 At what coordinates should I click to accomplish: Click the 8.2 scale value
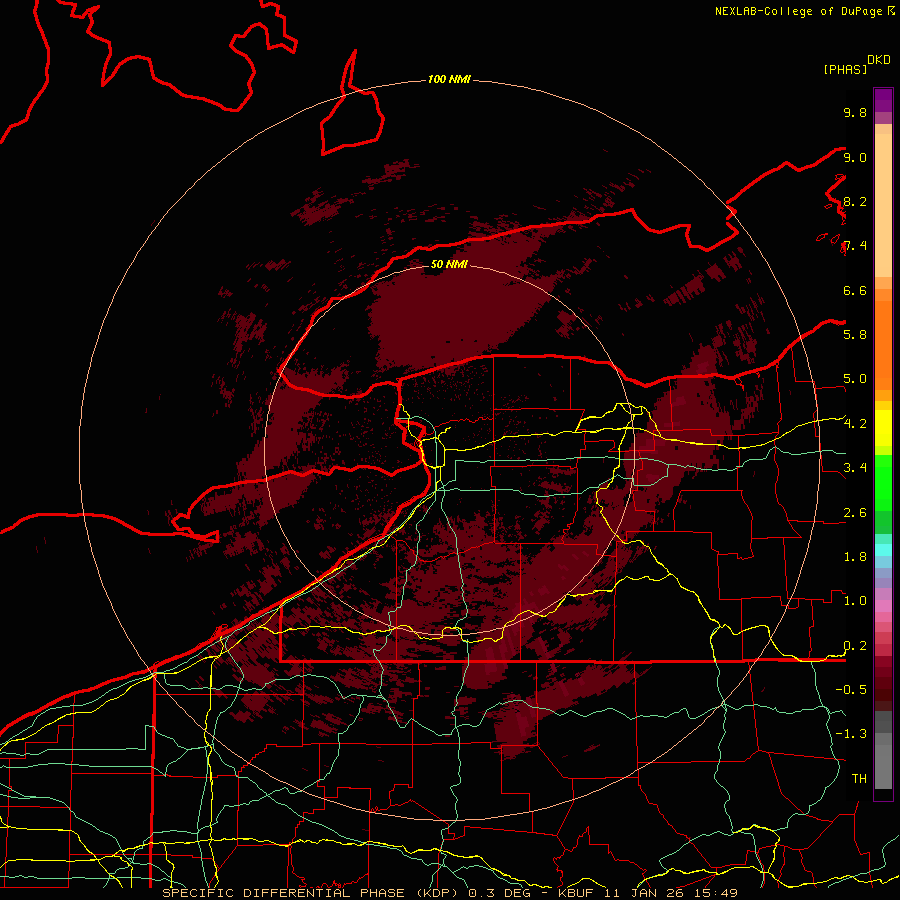(855, 201)
